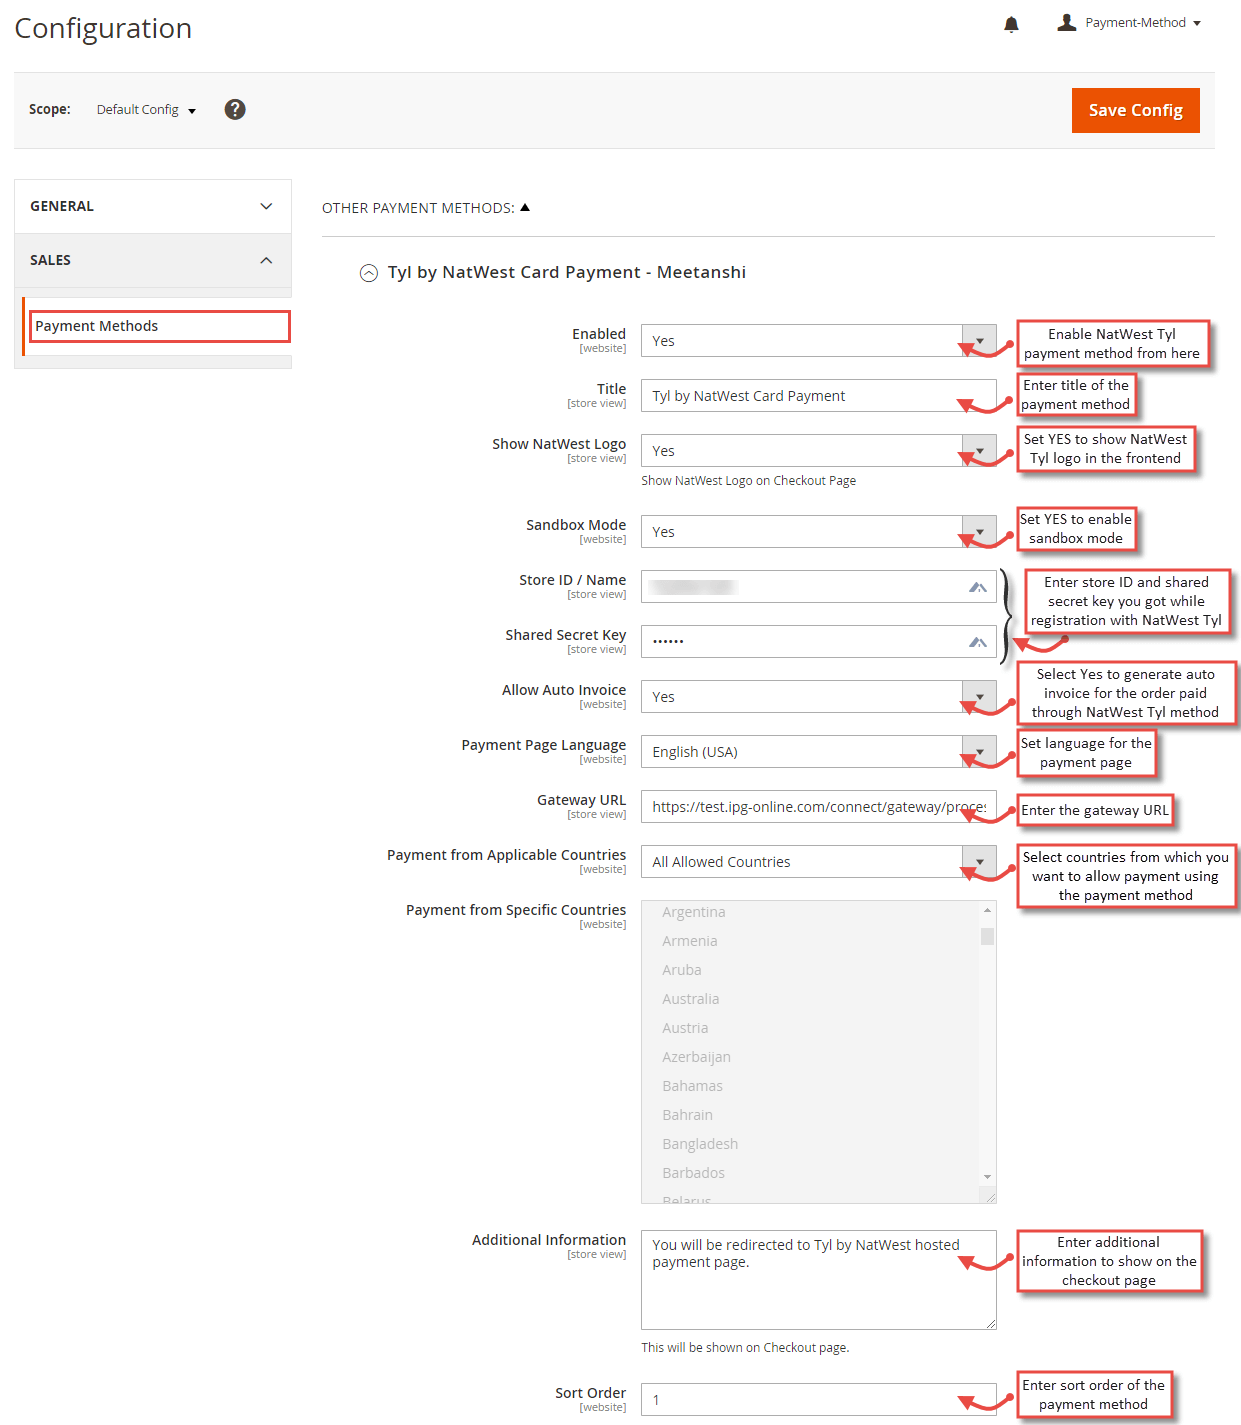This screenshot has width=1241, height=1425.
Task: Click the scope help question mark icon
Action: click(235, 109)
